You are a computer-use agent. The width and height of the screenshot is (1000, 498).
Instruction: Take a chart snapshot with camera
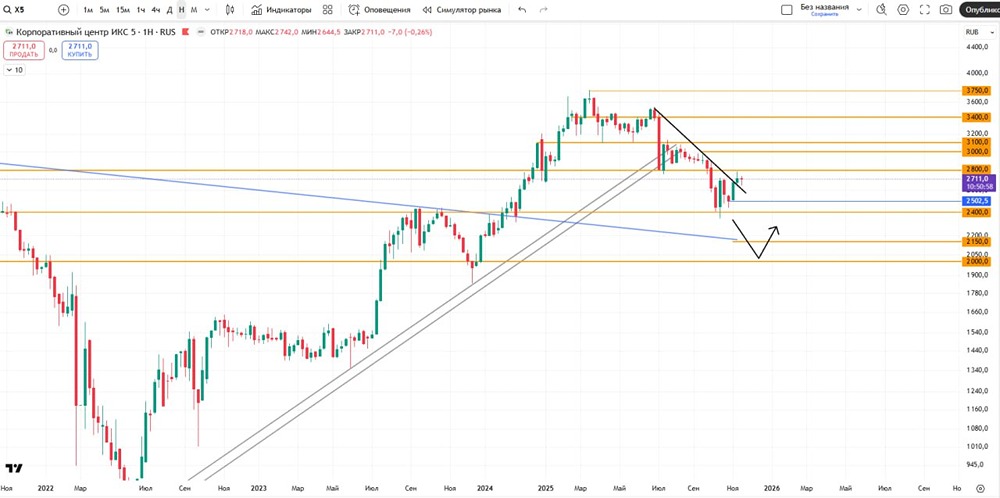click(x=946, y=10)
